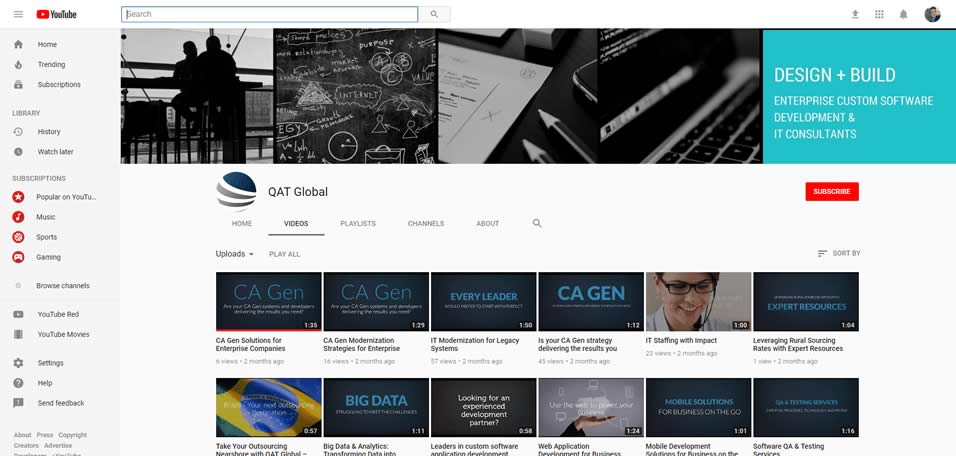Viewport: 956px width, 456px height.
Task: Click the QAT Global channel logo
Action: 236,191
